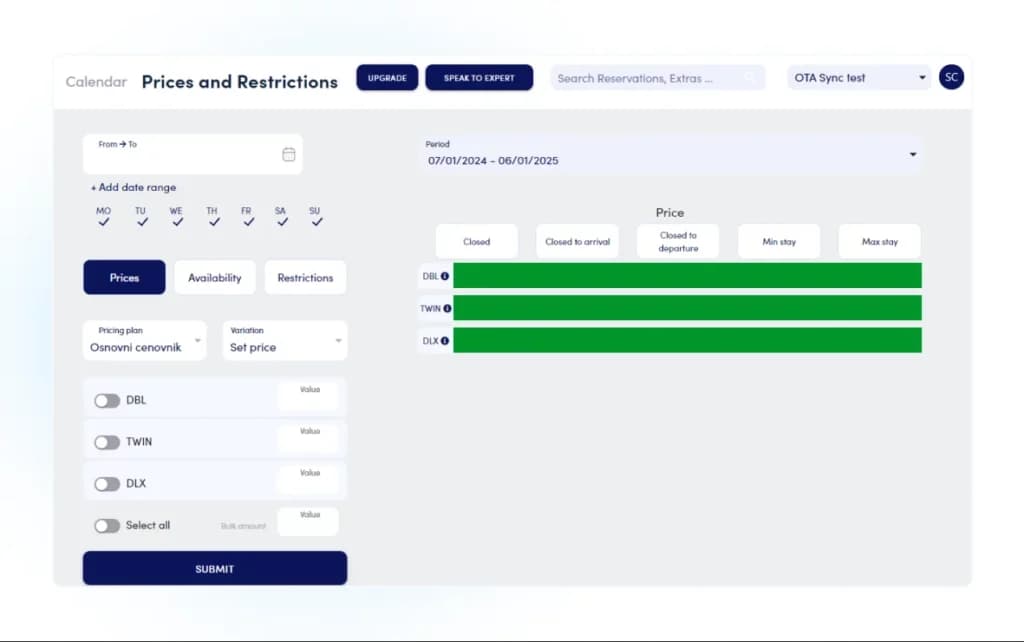Expand the Period date range dropdown
This screenshot has width=1024, height=642.
(x=670, y=155)
